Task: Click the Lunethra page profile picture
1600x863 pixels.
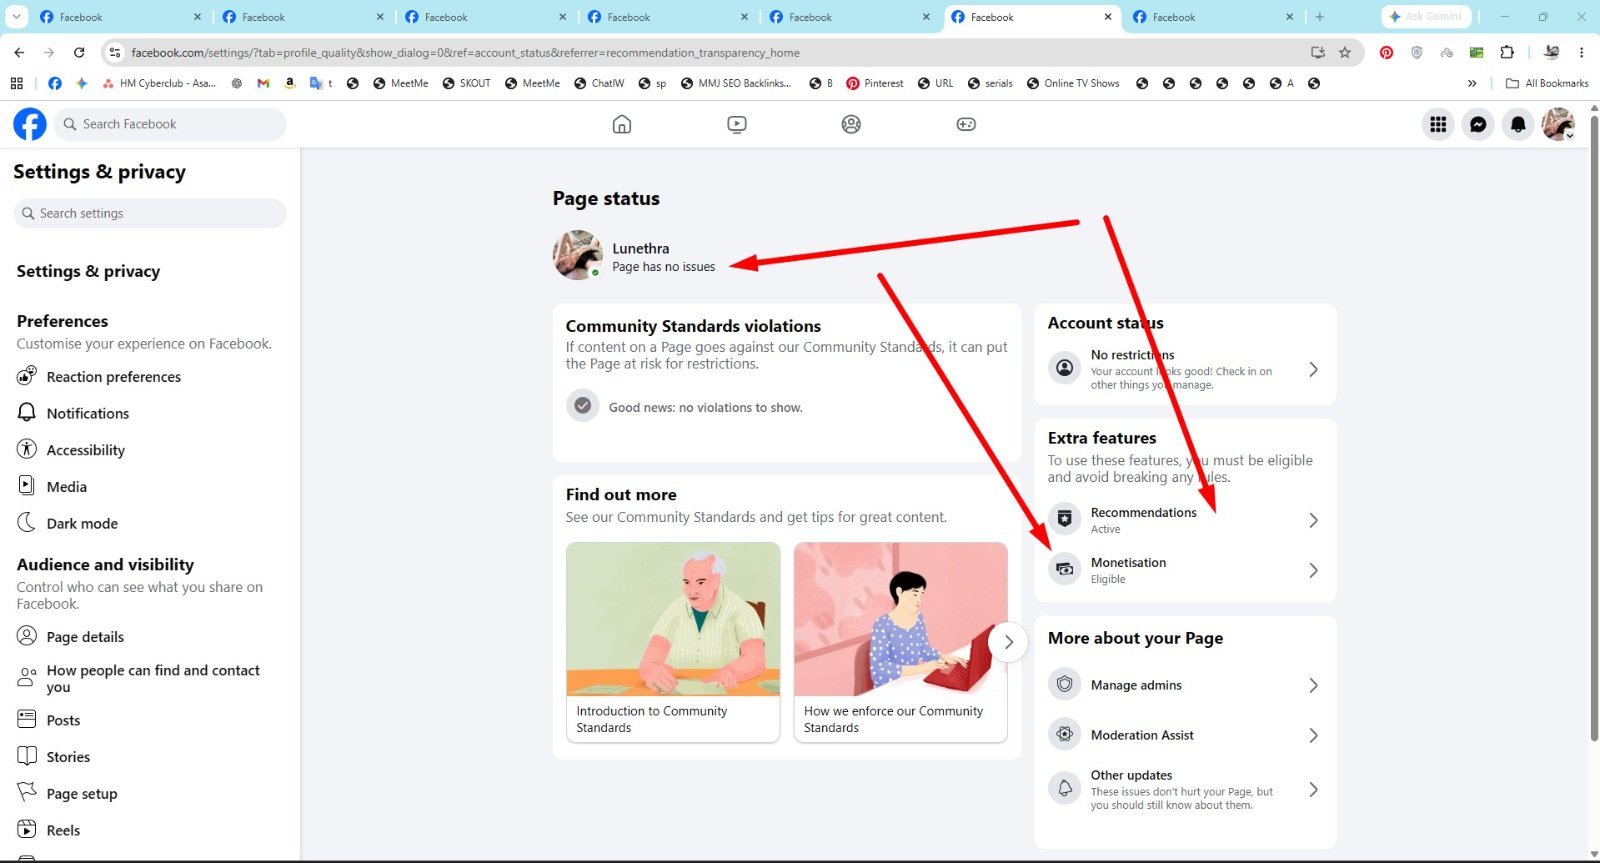Action: pos(578,255)
